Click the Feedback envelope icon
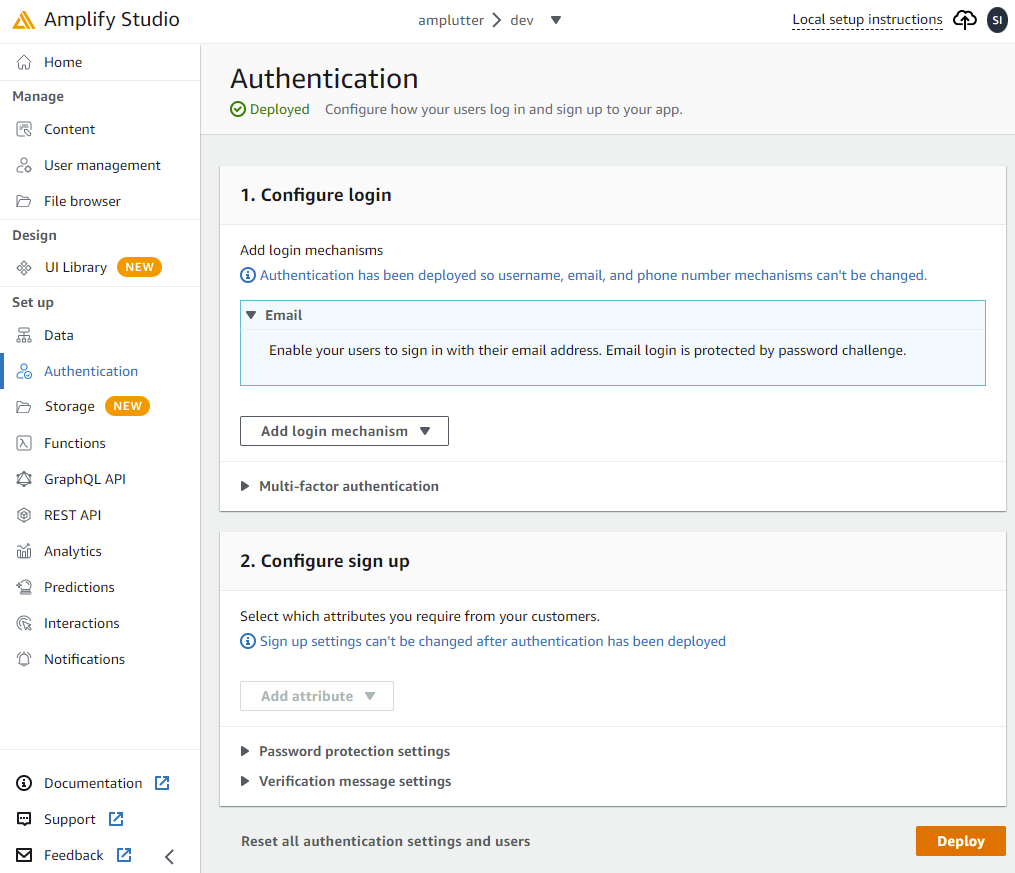 point(24,855)
